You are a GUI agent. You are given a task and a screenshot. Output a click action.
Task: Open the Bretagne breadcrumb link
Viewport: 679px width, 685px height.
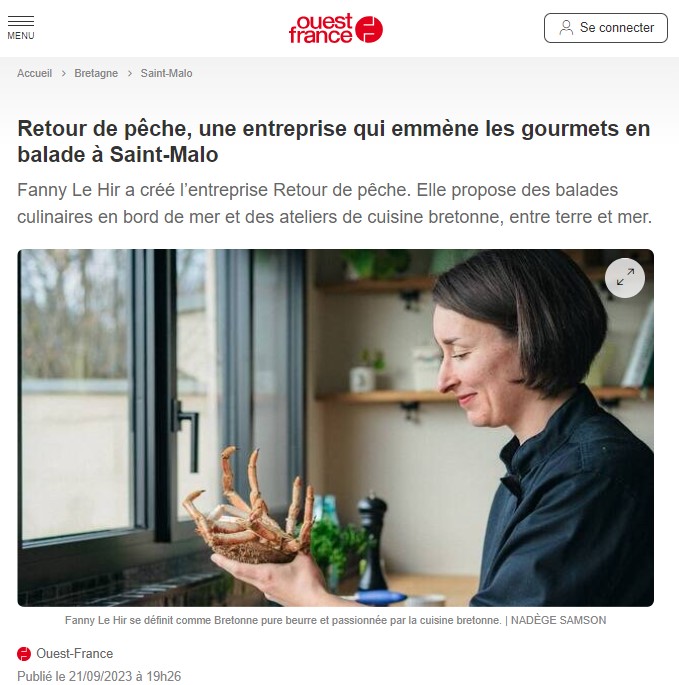point(96,73)
